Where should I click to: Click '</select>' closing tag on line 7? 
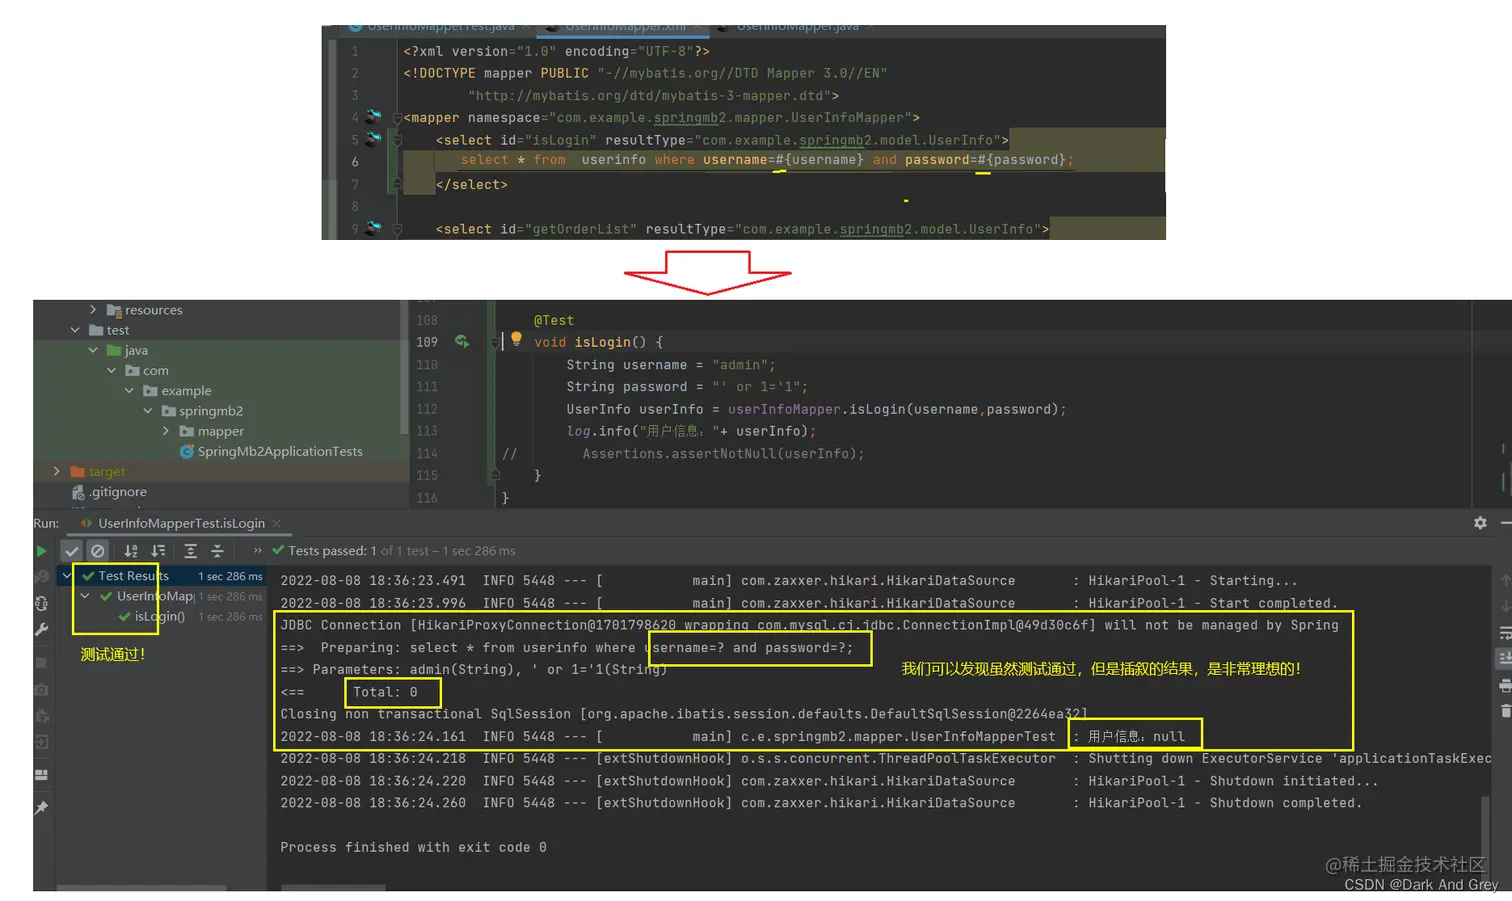click(x=472, y=185)
